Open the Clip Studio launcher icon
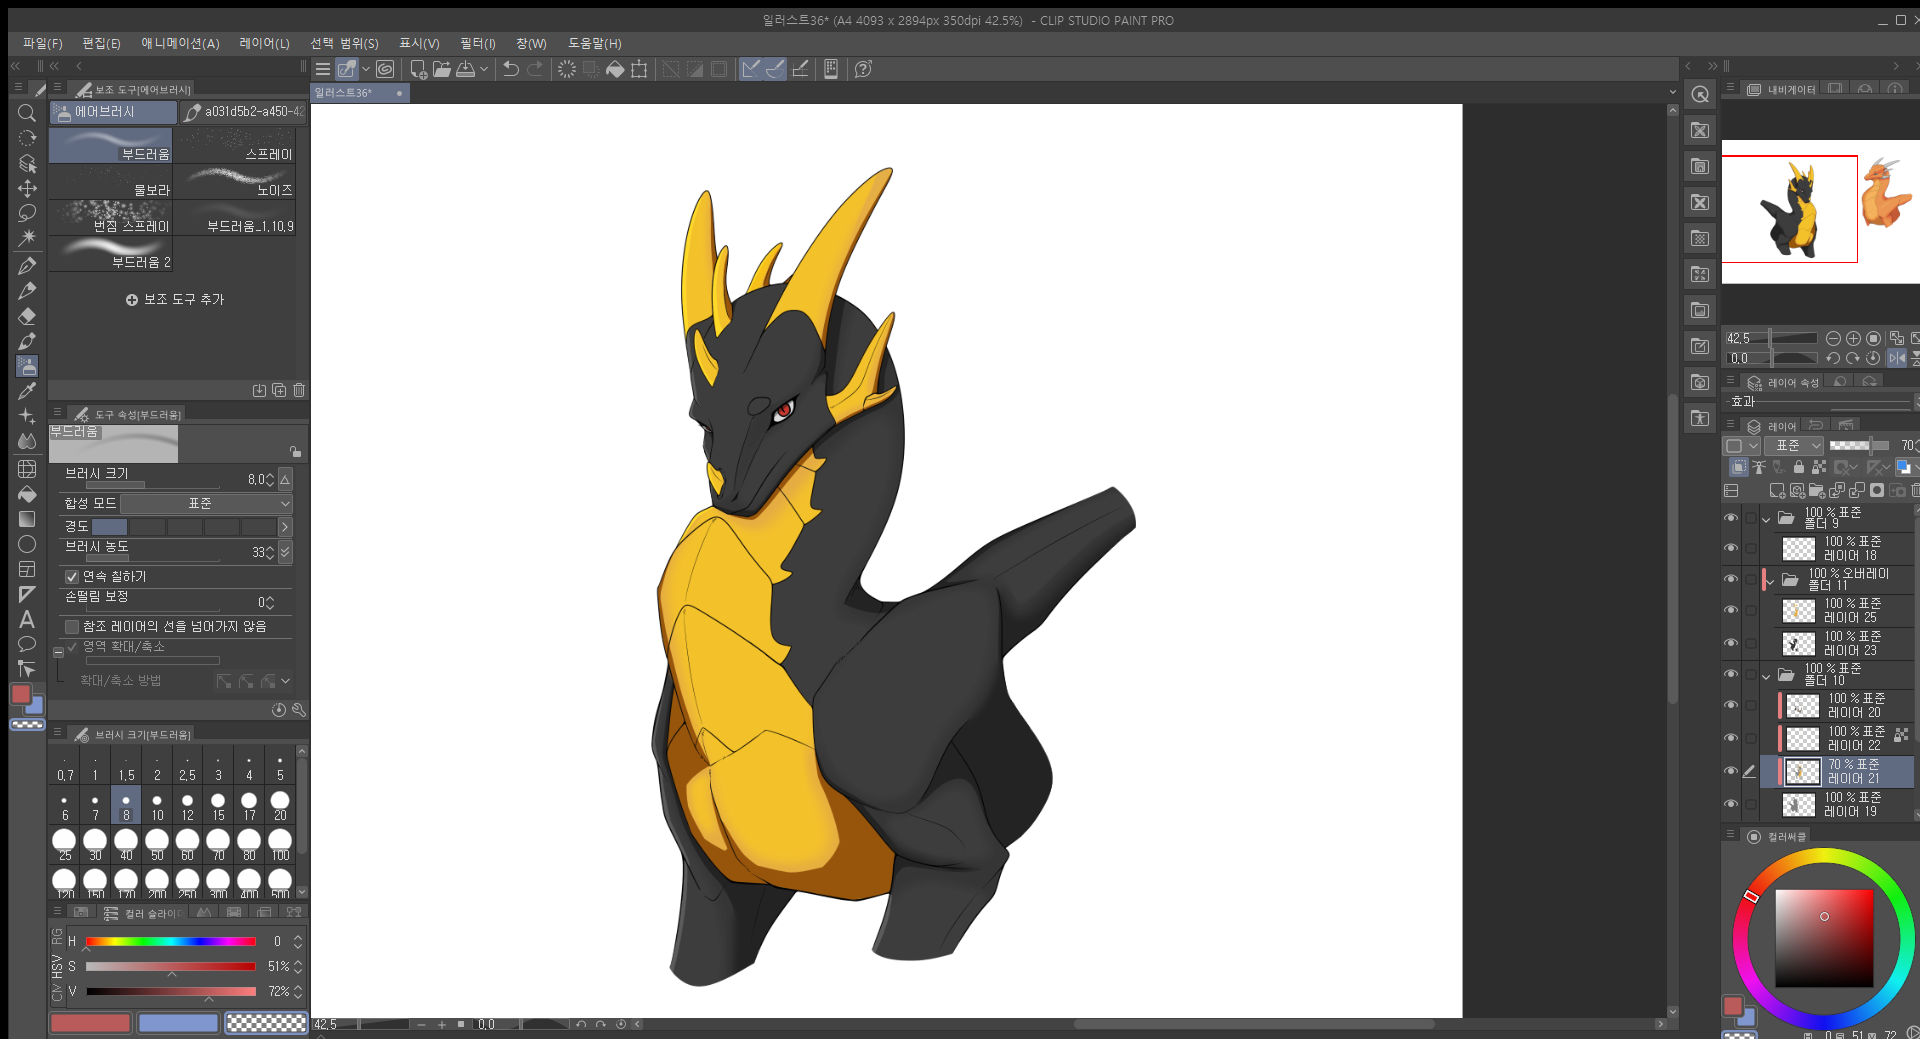Viewport: 1920px width, 1039px height. pos(385,69)
